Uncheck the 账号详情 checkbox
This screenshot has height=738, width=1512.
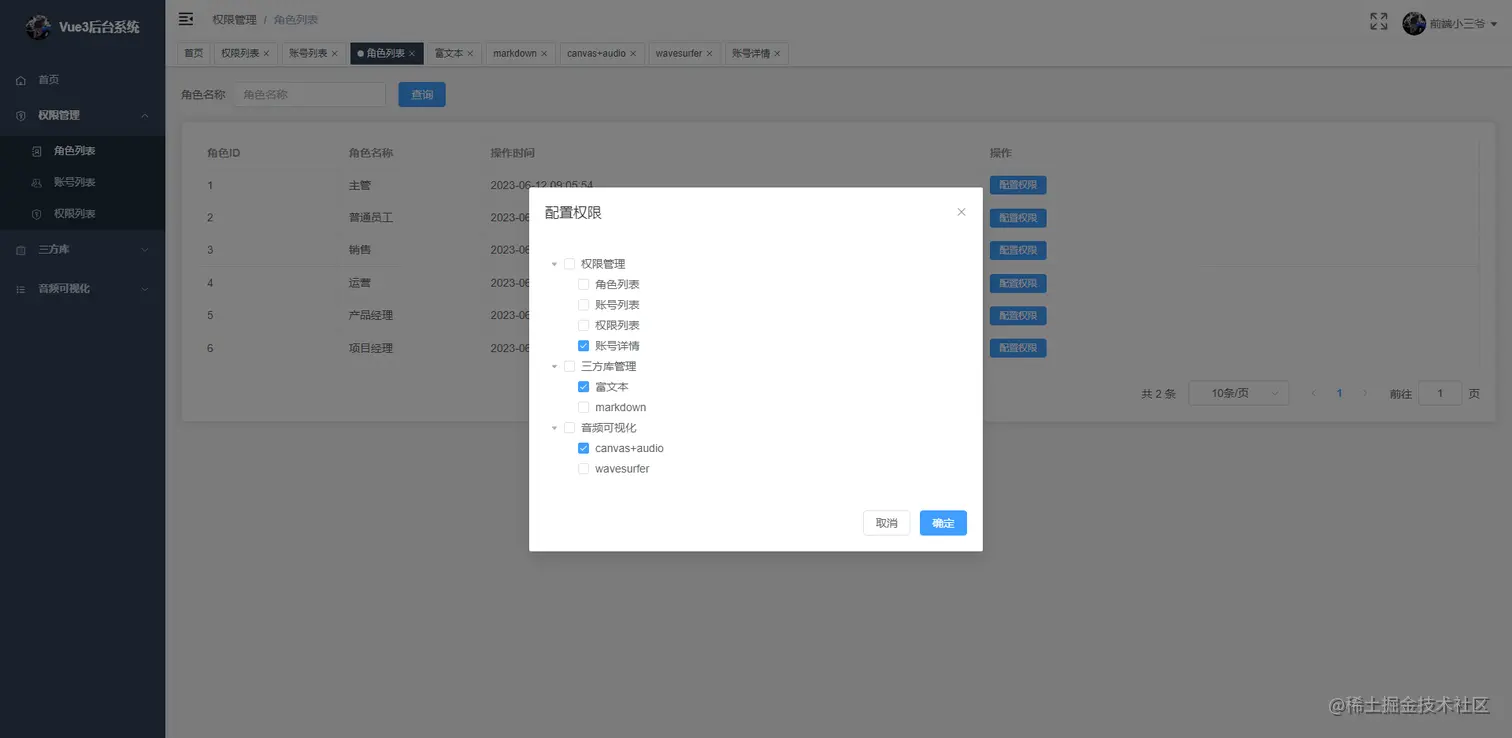pyautogui.click(x=584, y=346)
